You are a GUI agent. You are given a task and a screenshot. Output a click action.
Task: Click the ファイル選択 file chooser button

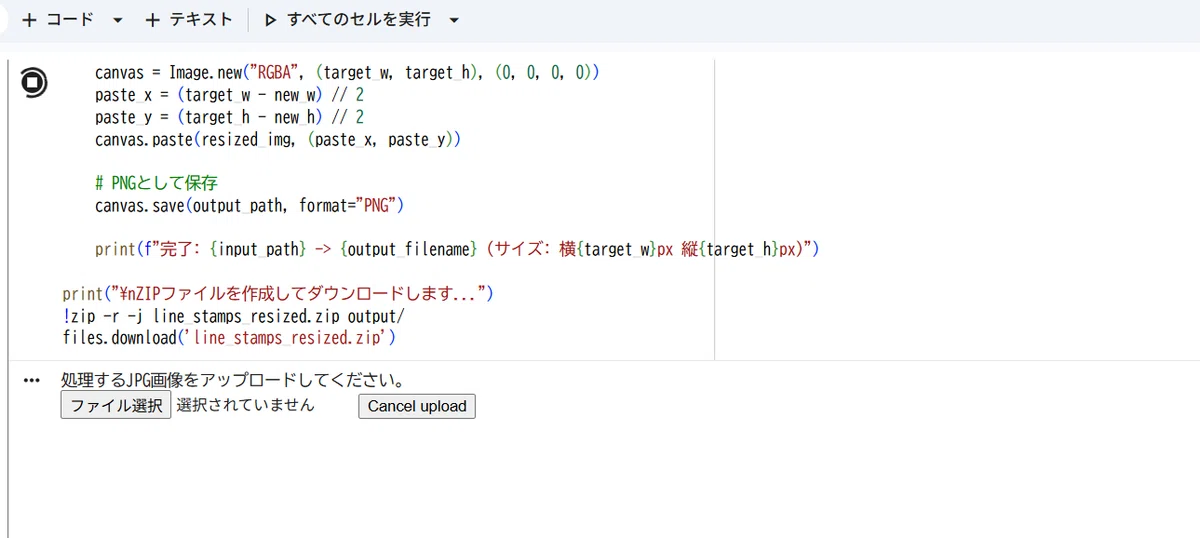click(116, 406)
